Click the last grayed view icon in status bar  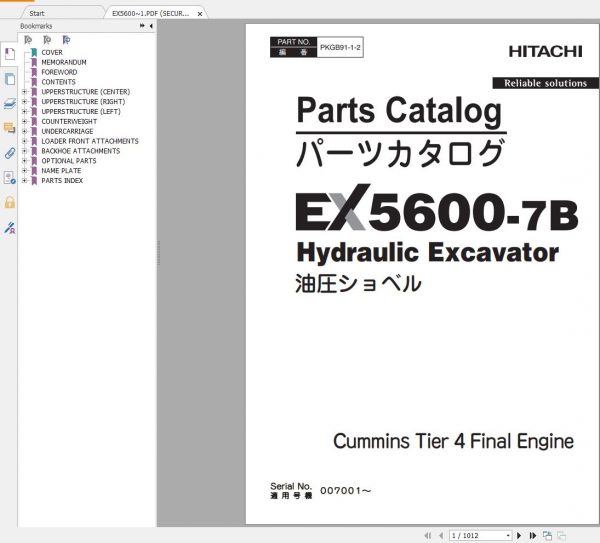pos(561,535)
